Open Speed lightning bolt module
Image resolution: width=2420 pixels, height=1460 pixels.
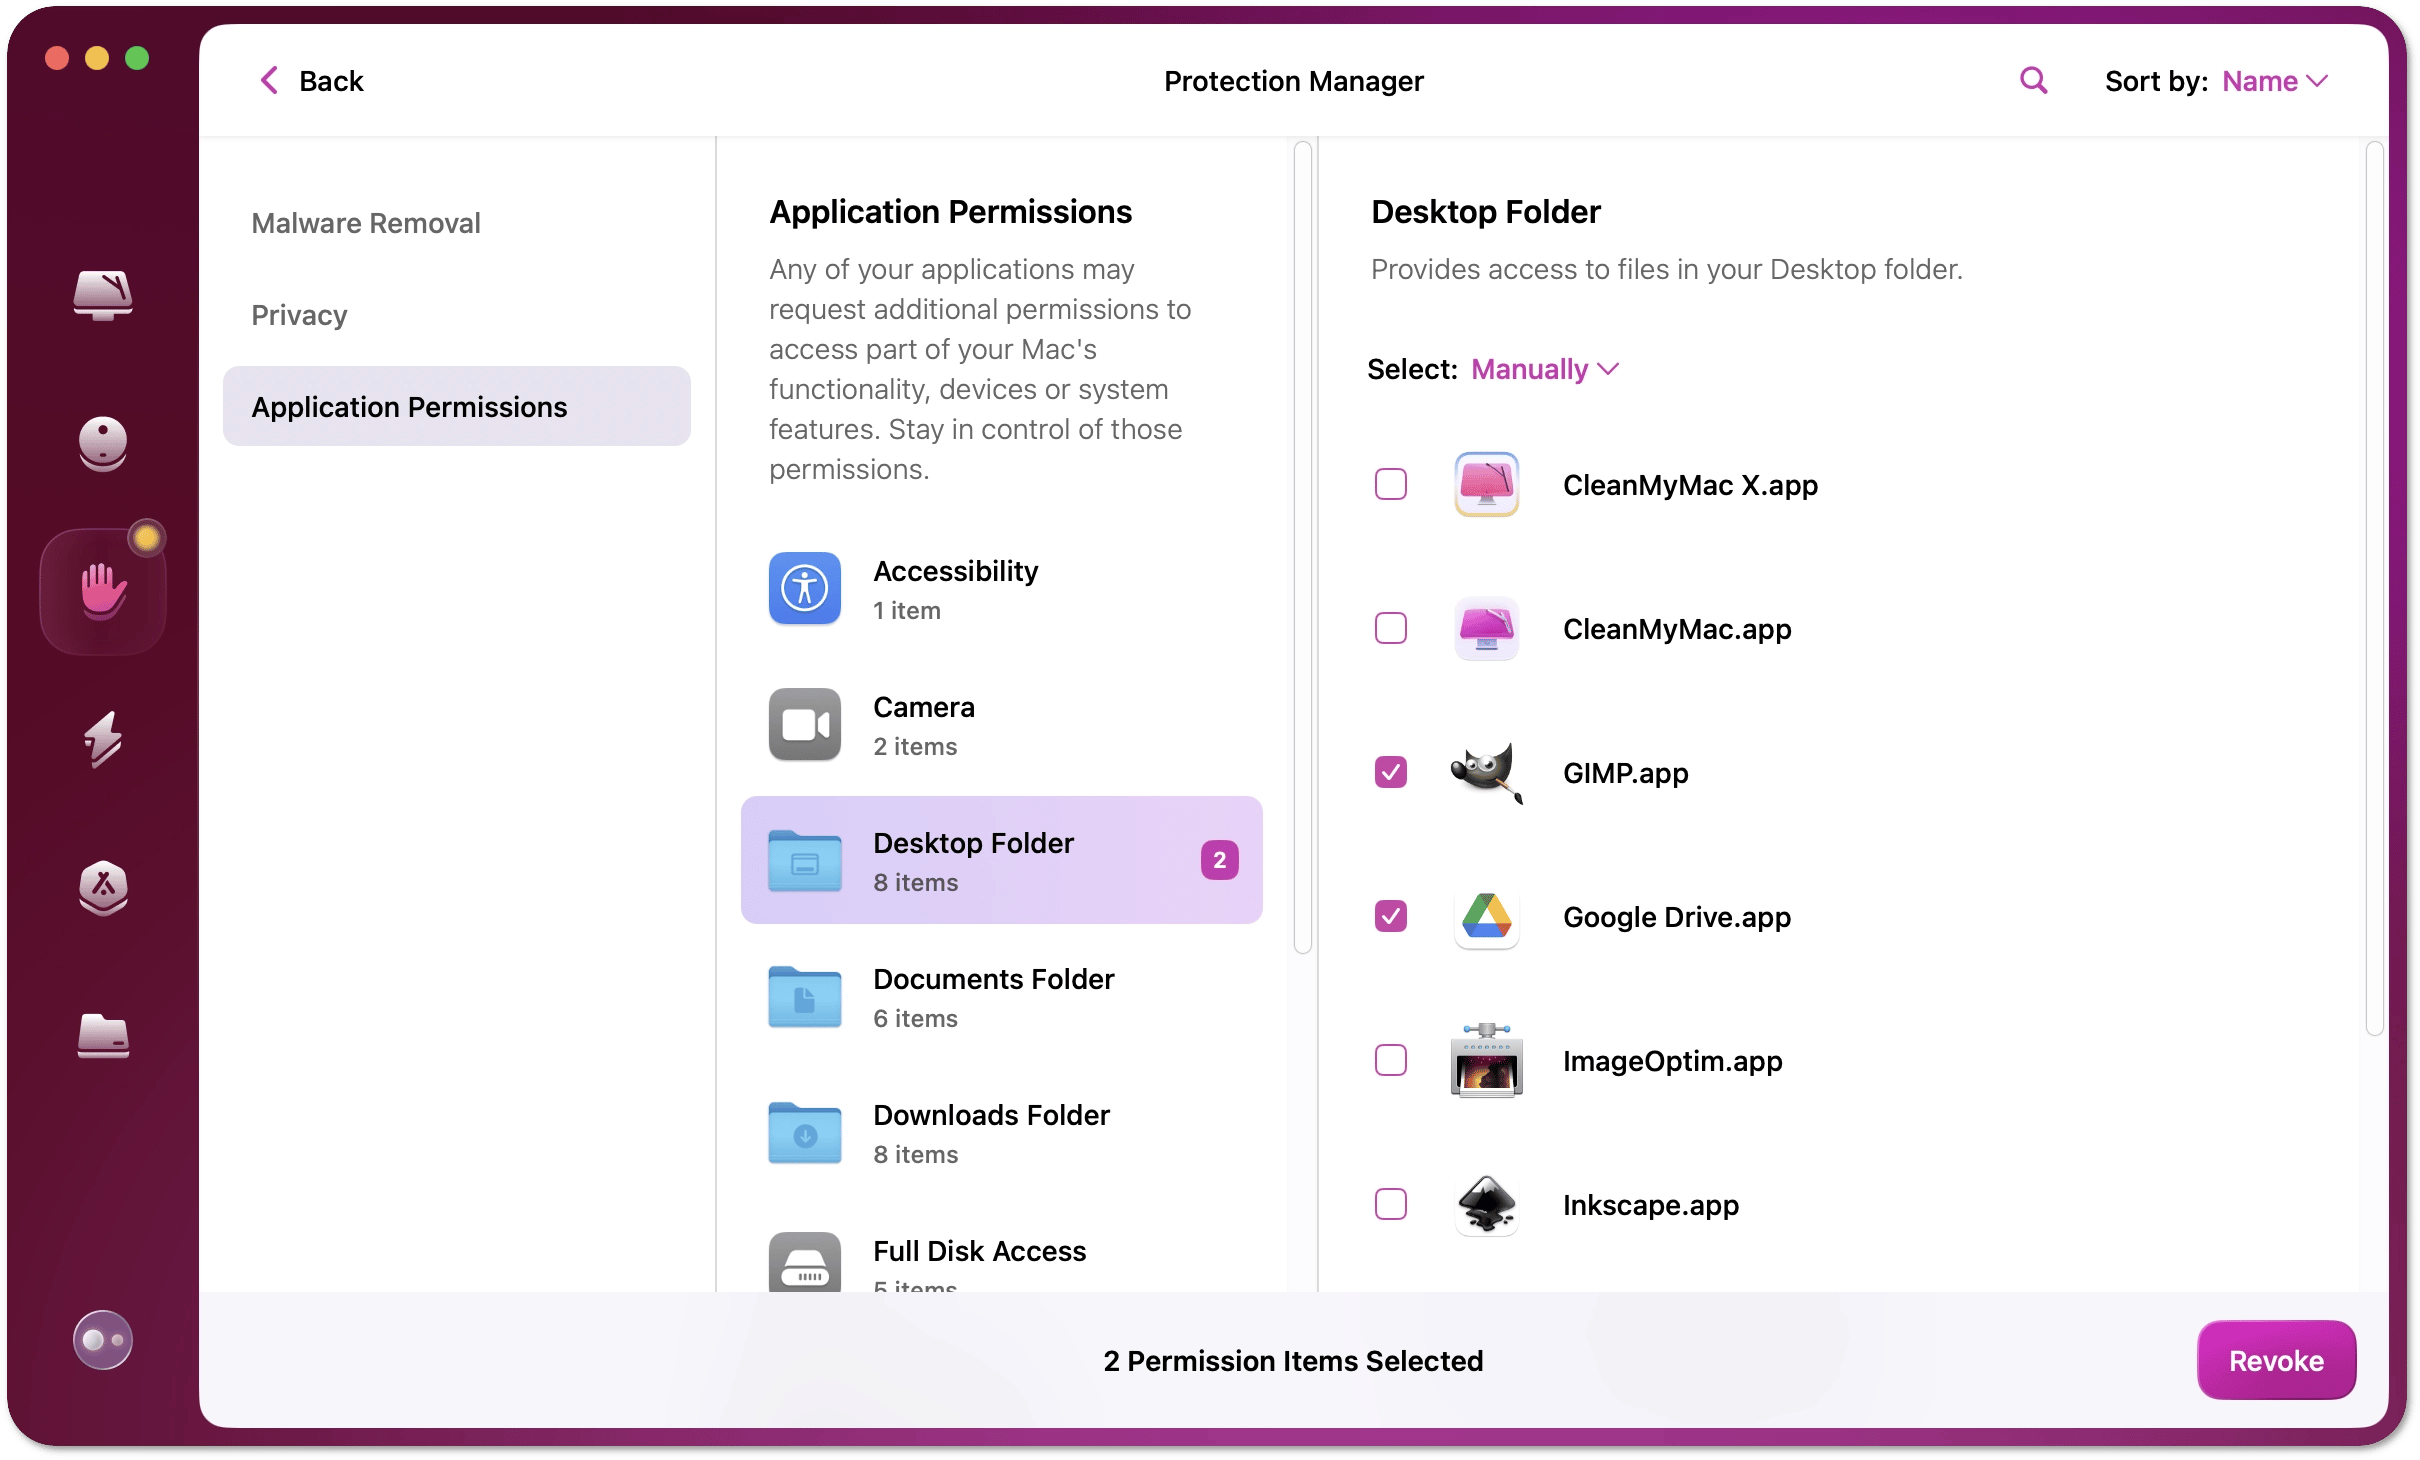(x=103, y=739)
